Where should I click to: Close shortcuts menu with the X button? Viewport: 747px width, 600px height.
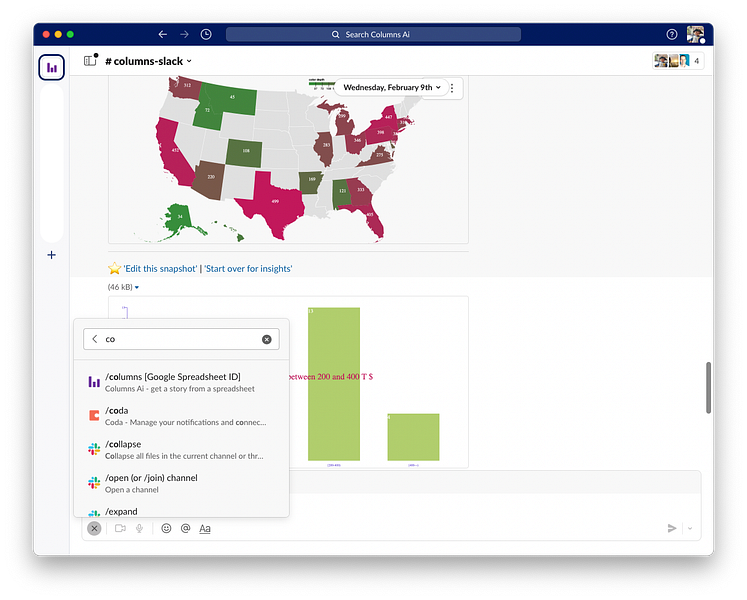pos(94,528)
